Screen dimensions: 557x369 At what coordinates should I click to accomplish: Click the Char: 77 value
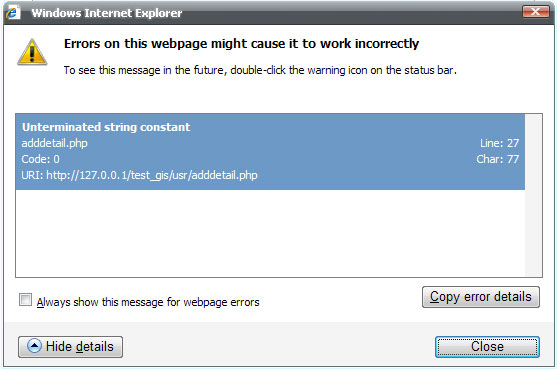coord(497,159)
